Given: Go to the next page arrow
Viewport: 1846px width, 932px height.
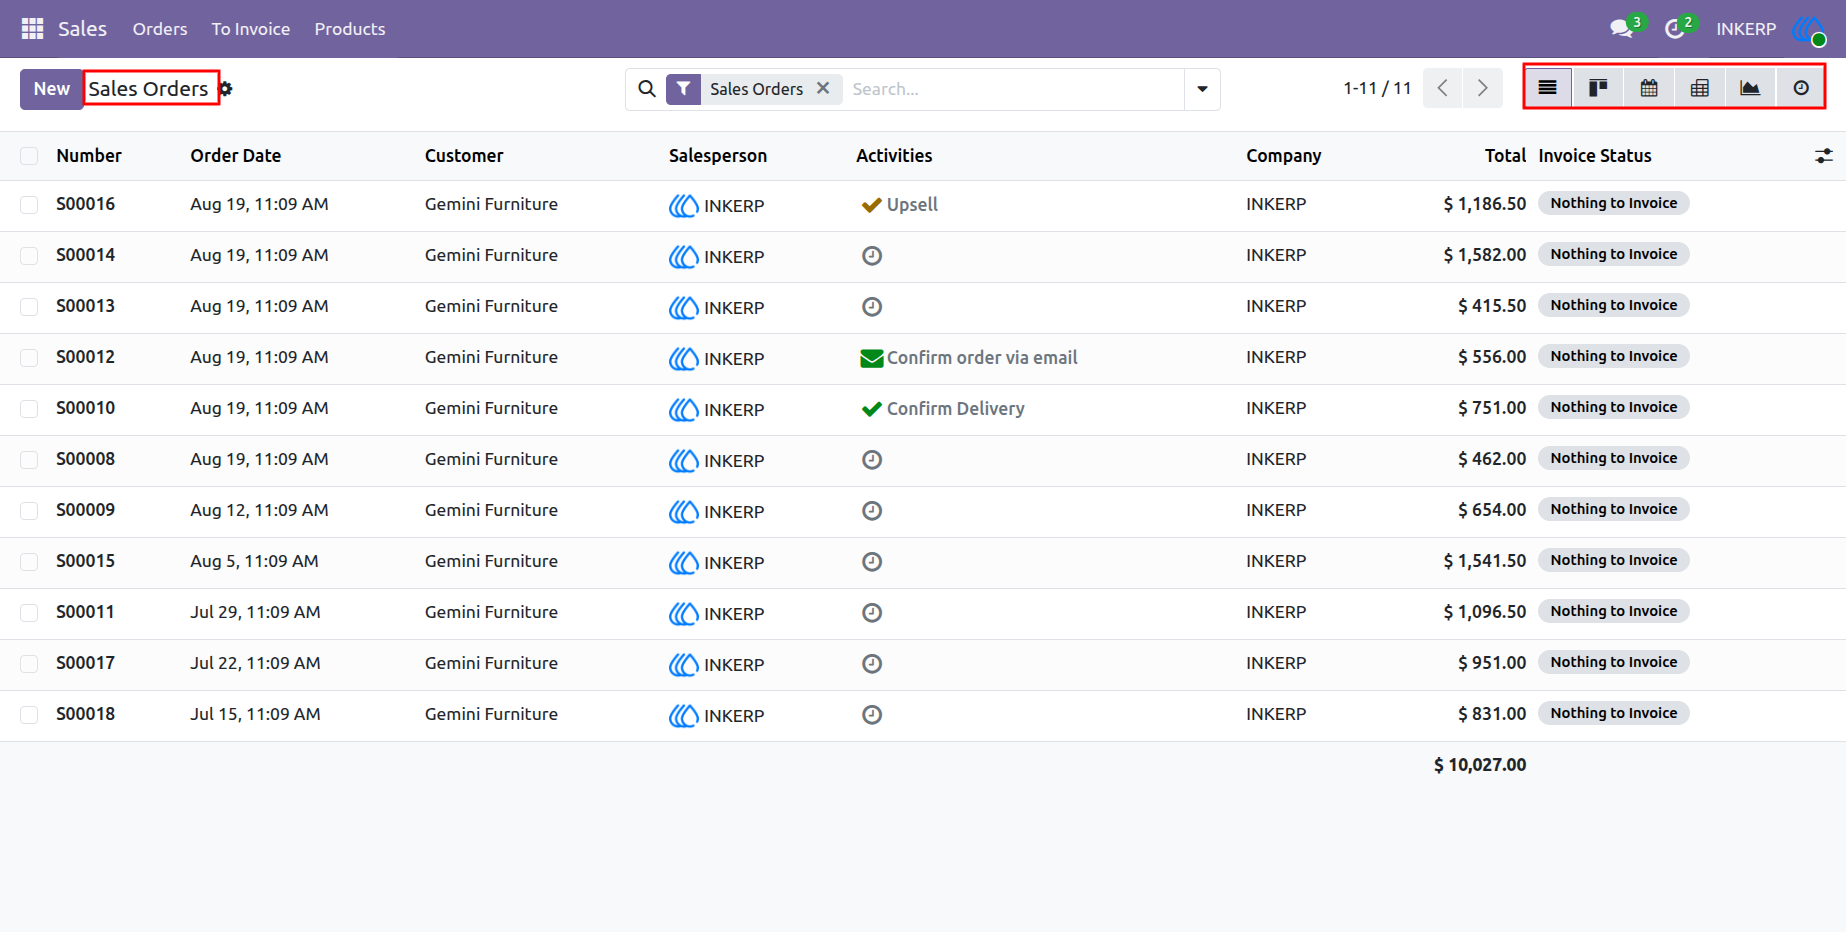Looking at the screenshot, I should [x=1482, y=88].
